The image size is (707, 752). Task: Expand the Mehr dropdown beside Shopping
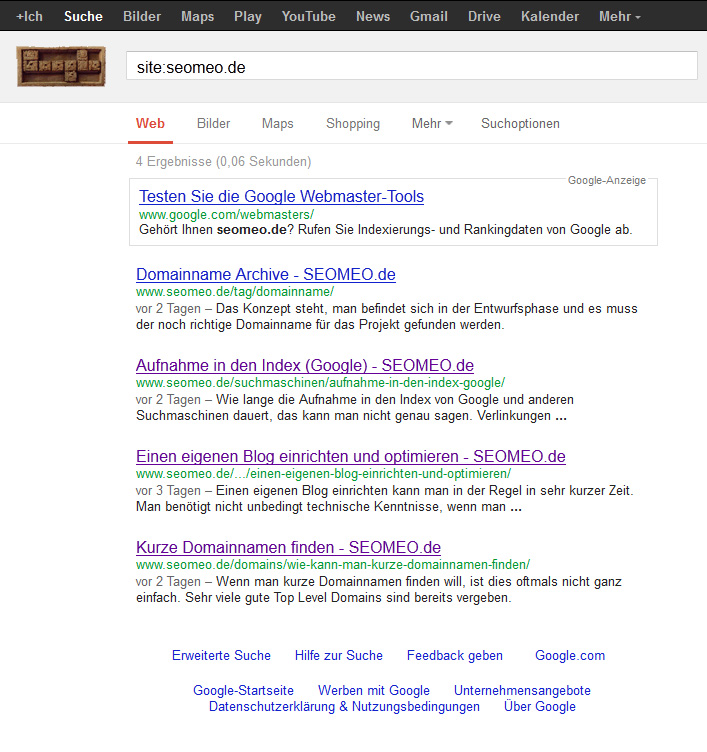pyautogui.click(x=432, y=124)
